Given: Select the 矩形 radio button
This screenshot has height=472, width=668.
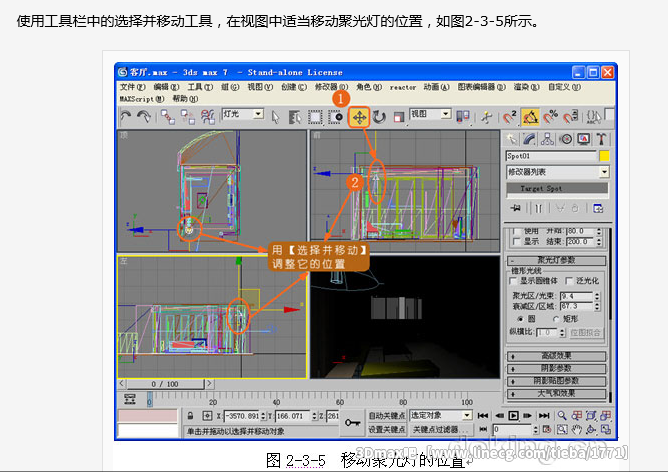Looking at the screenshot, I should point(555,319).
